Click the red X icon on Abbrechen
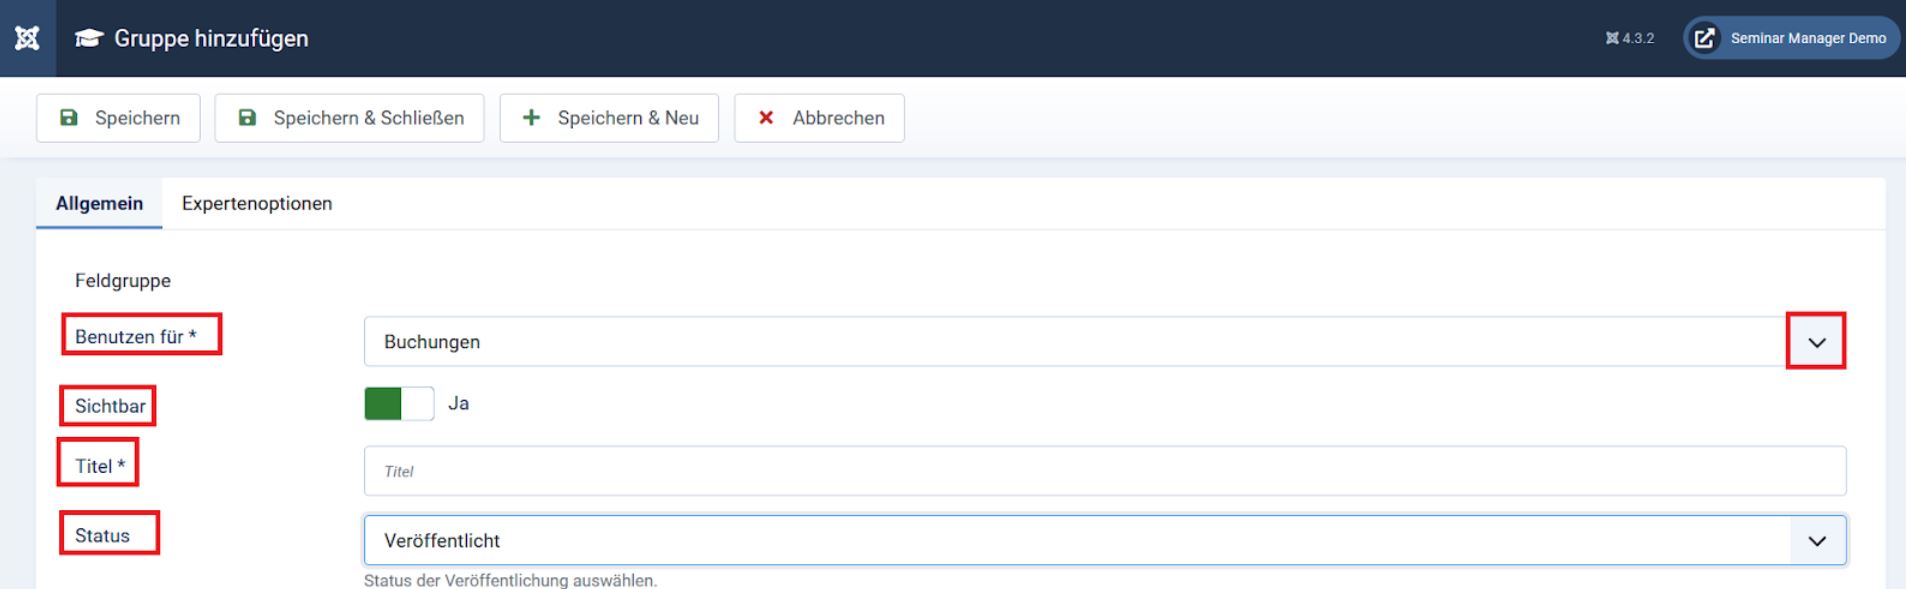This screenshot has width=1906, height=589. pyautogui.click(x=766, y=118)
